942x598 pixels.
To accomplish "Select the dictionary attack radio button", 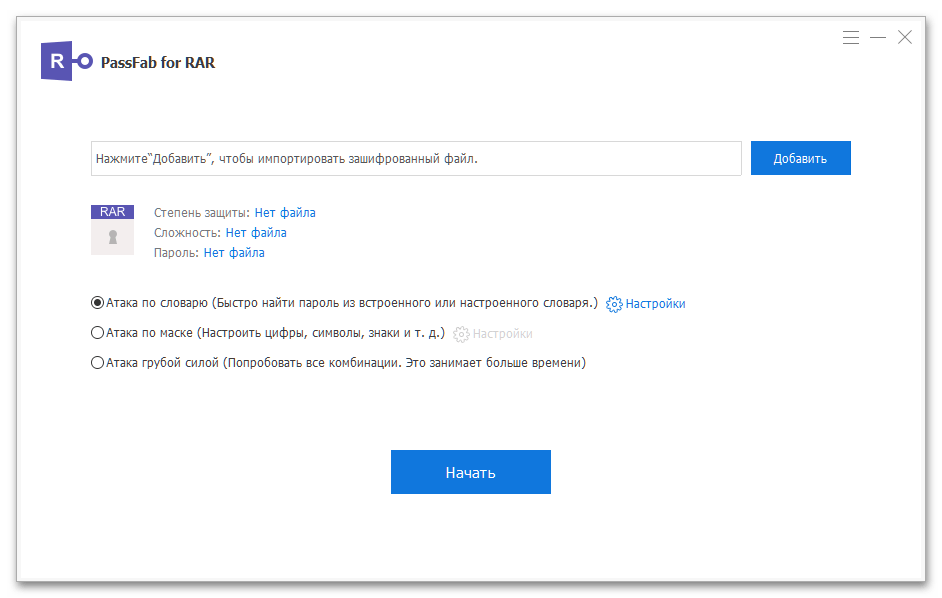I will click(x=97, y=302).
